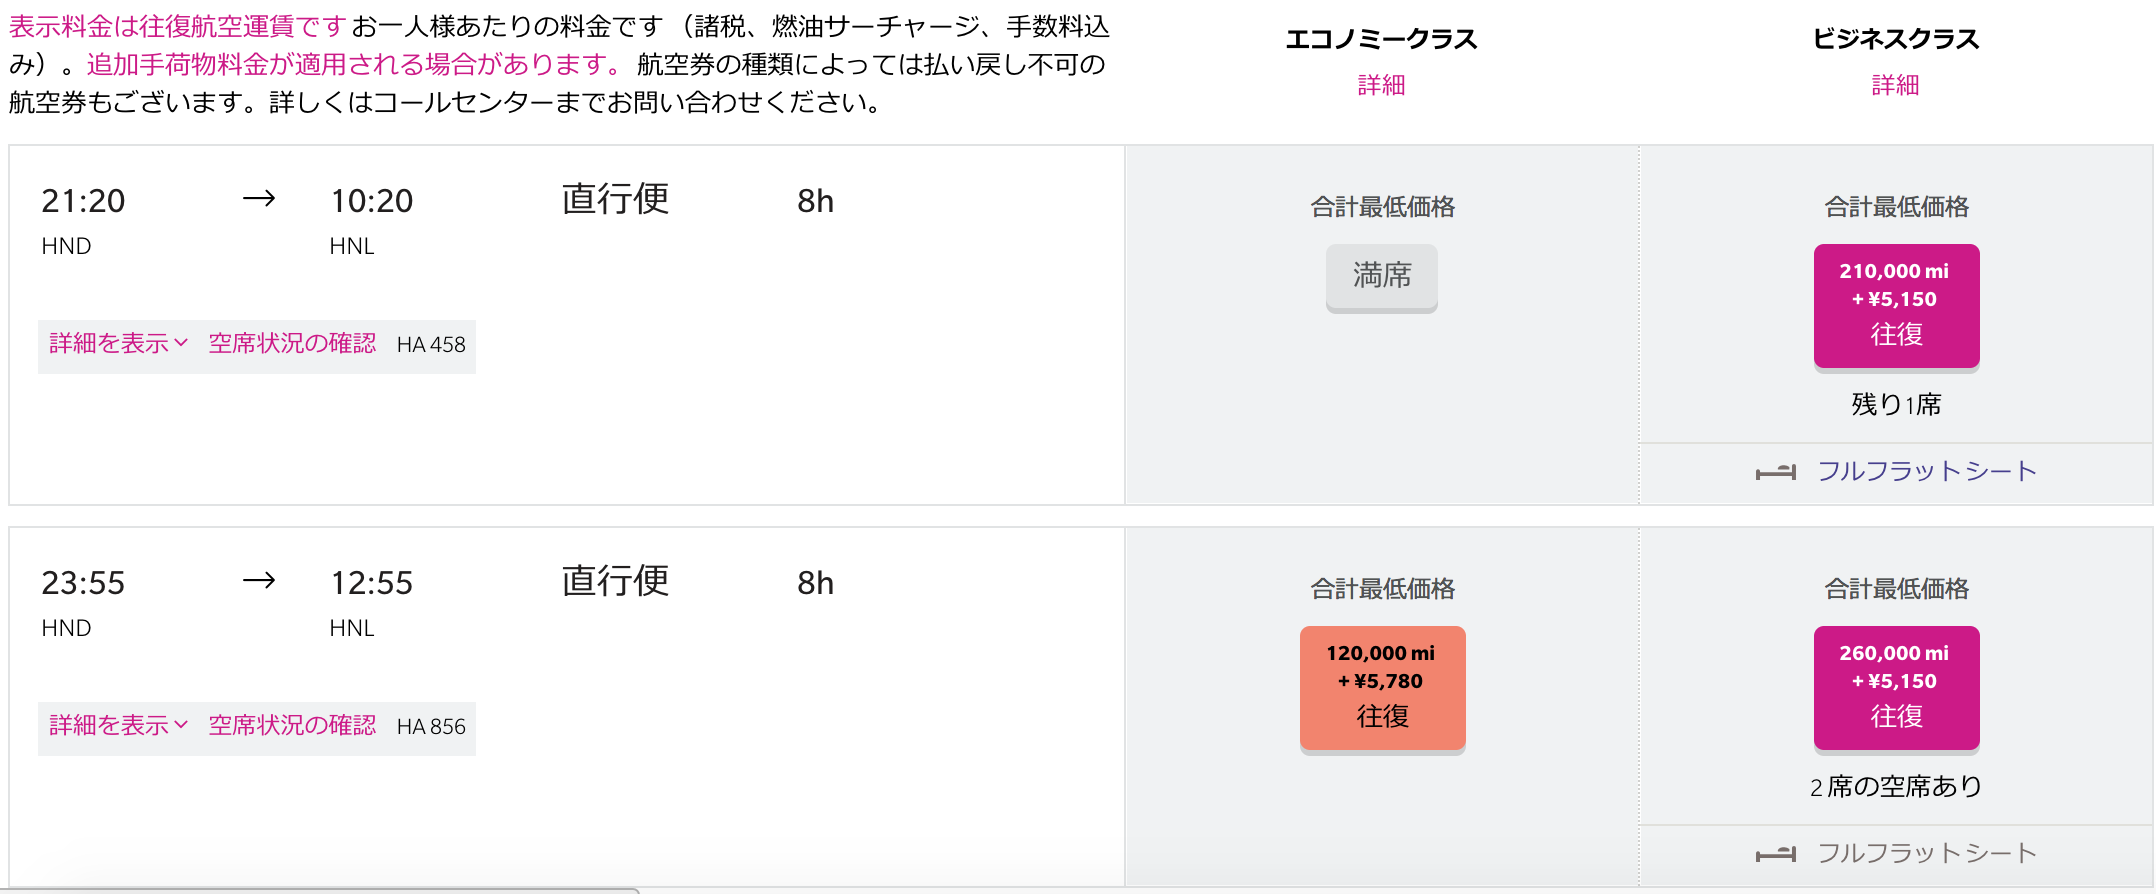The width and height of the screenshot is (2156, 894).
Task: Open 詳細 under ビジネスクラス
Action: [1896, 85]
